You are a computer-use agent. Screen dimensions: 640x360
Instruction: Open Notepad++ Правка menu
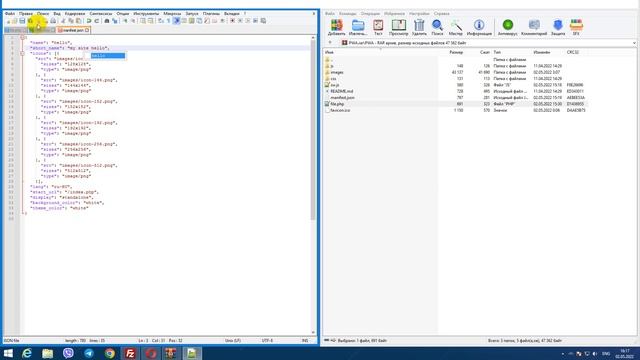[x=26, y=13]
